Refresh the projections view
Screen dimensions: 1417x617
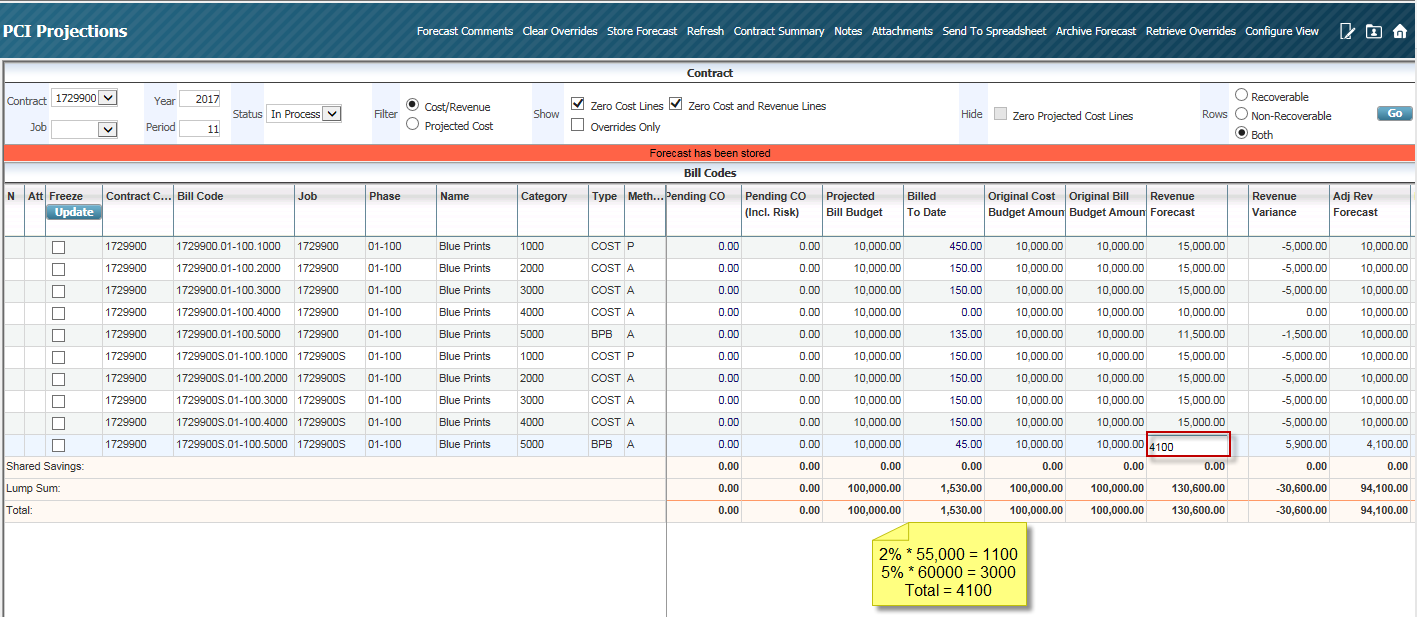pyautogui.click(x=705, y=31)
